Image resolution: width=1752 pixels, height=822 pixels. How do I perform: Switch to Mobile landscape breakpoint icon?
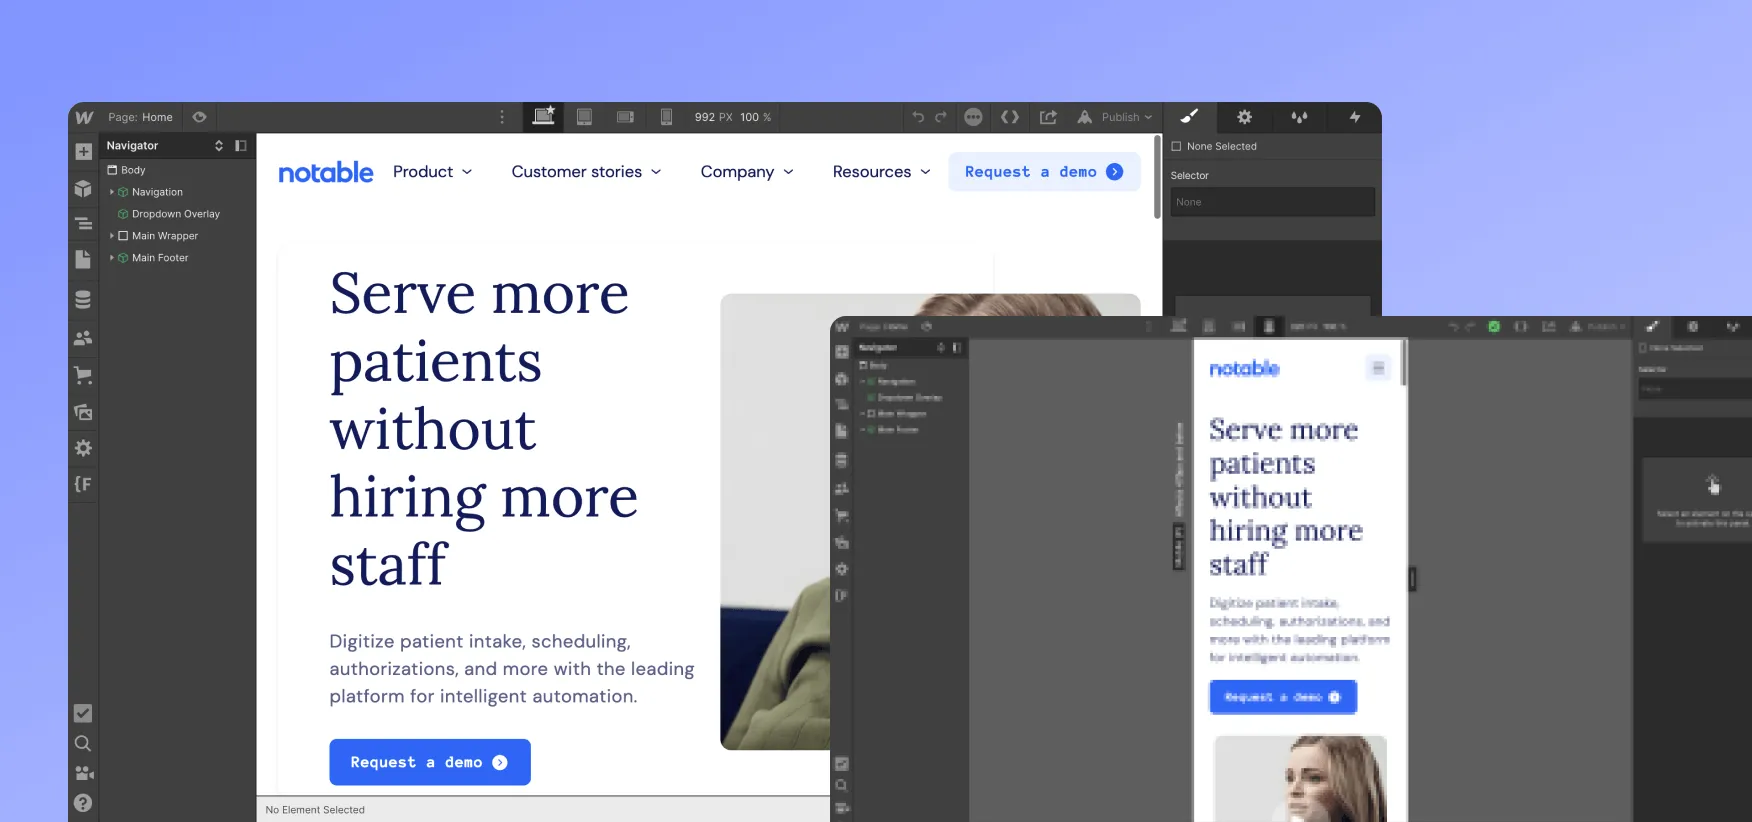625,117
